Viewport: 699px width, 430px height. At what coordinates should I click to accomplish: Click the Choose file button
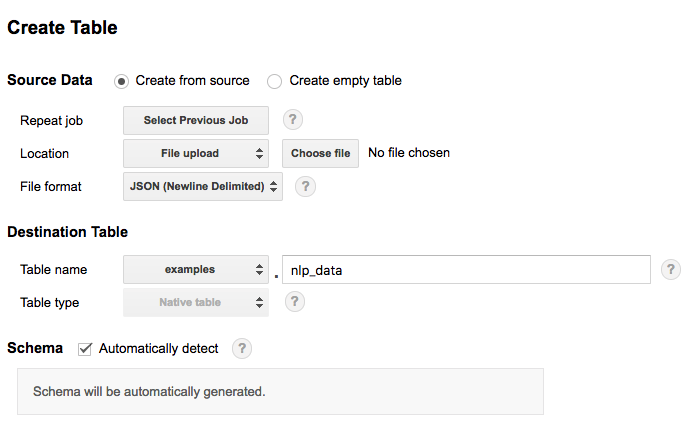tap(320, 153)
